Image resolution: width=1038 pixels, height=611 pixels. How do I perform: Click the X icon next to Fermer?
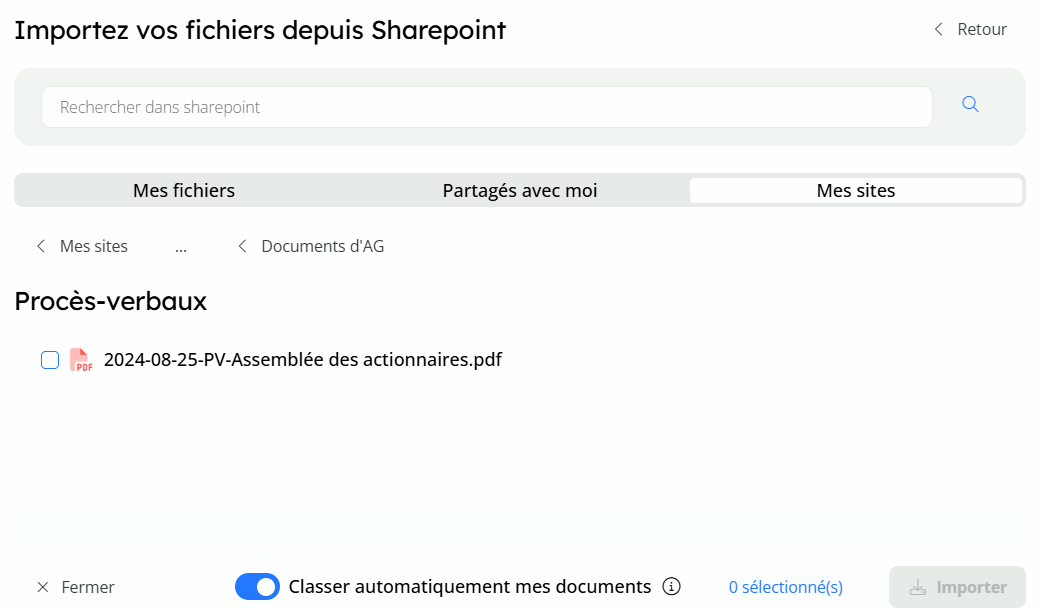pos(42,587)
